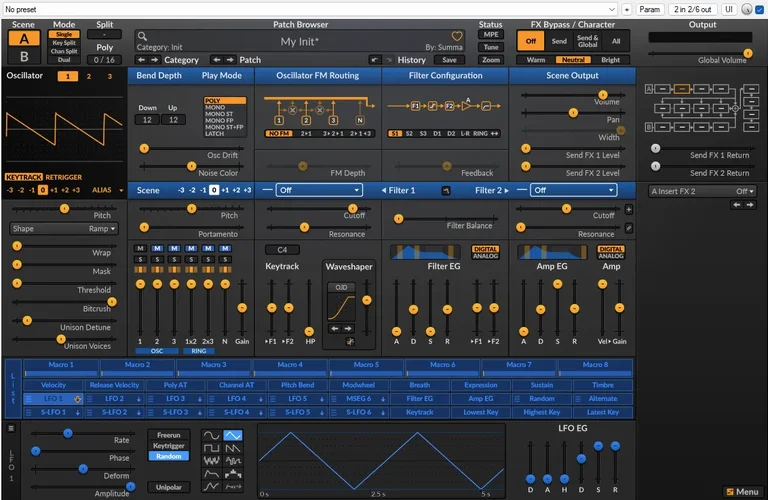Viewport: 768px width, 500px height.
Task: Mute oscillator 1 in the mixer
Action: [140, 248]
